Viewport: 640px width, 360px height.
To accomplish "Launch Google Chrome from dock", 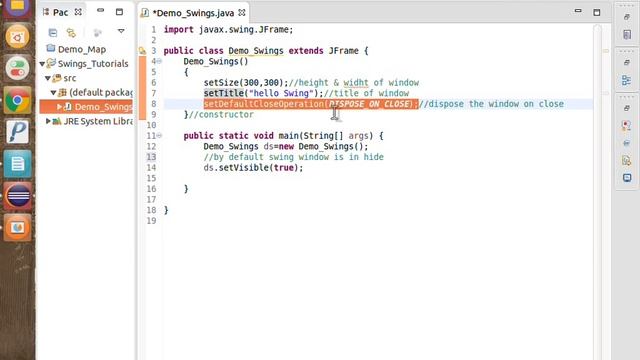I will tap(18, 100).
